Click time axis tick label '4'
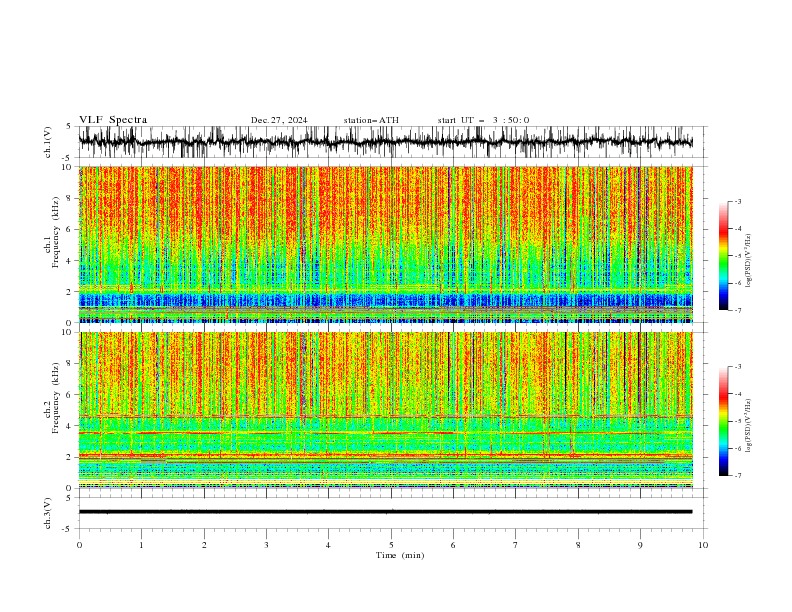 (x=328, y=545)
